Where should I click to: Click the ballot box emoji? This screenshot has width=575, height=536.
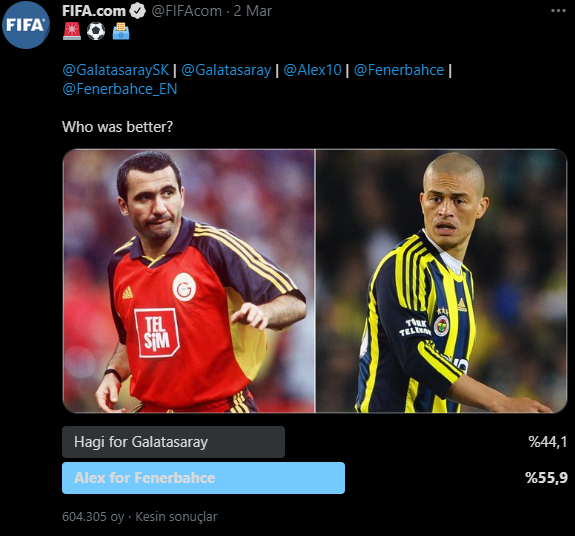click(x=121, y=32)
